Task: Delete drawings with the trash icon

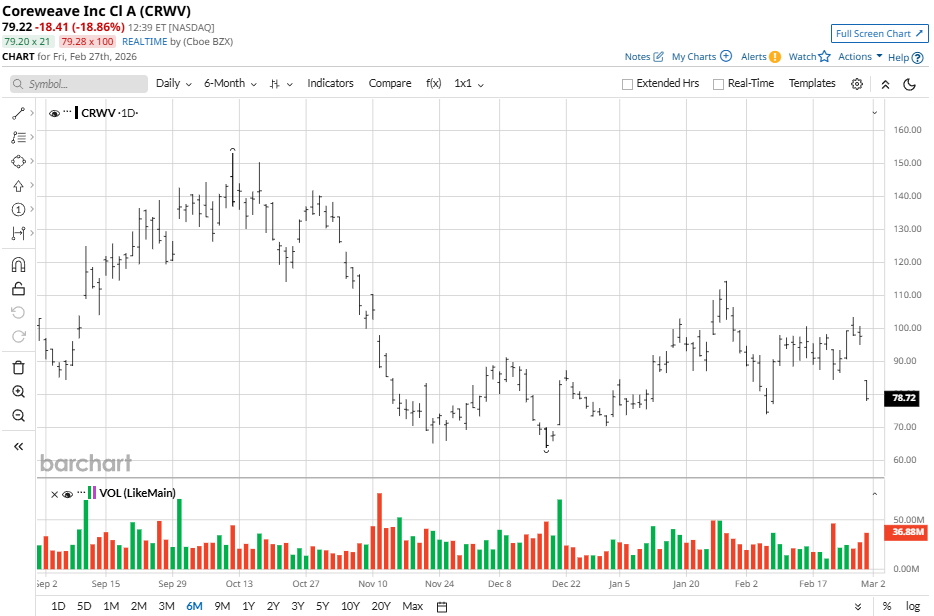Action: point(18,368)
